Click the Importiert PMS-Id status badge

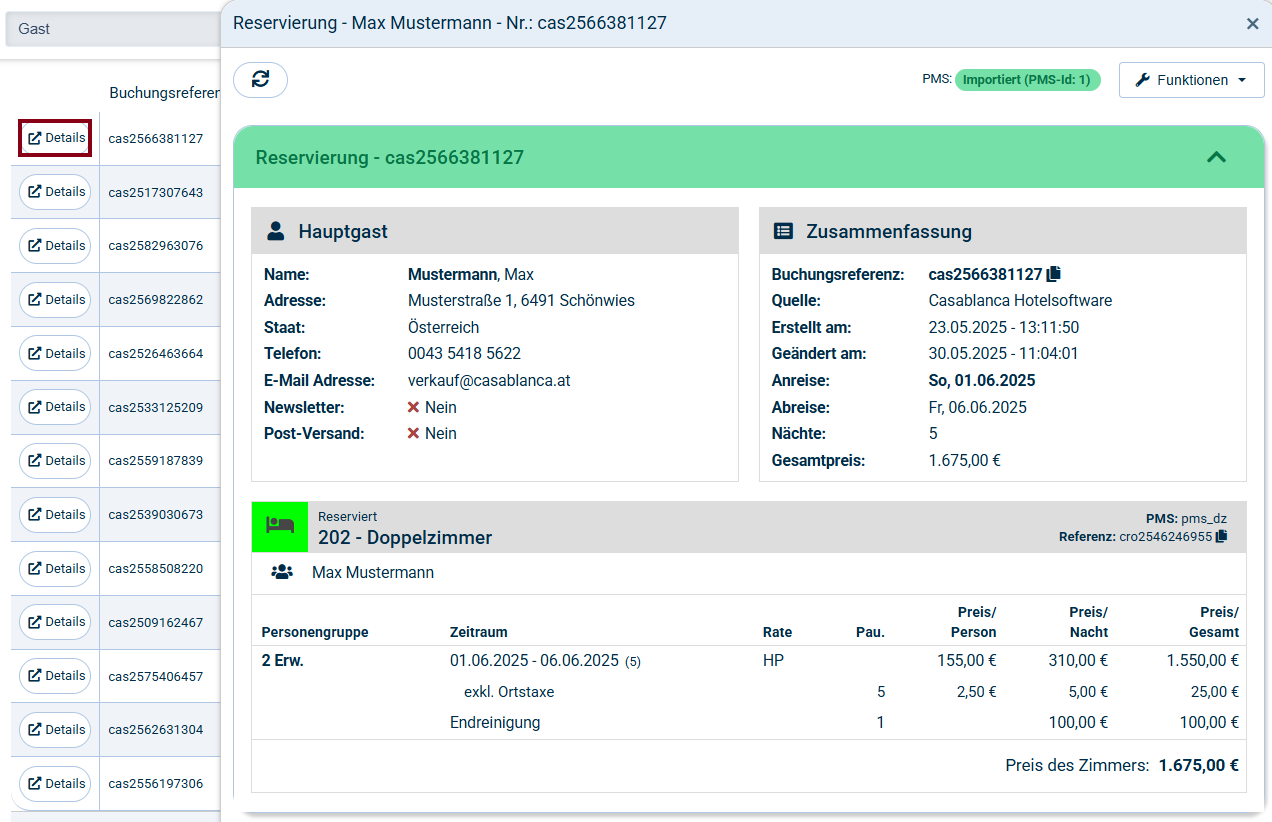tap(1027, 80)
